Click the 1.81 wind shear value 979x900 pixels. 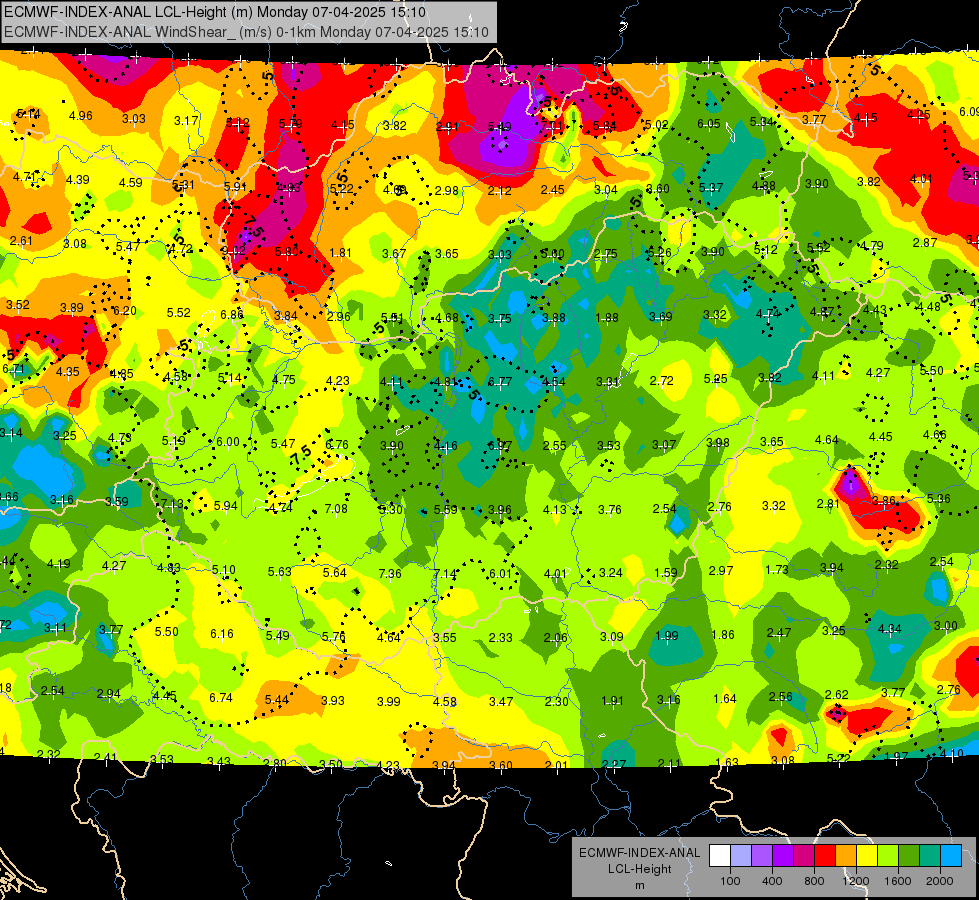click(340, 253)
